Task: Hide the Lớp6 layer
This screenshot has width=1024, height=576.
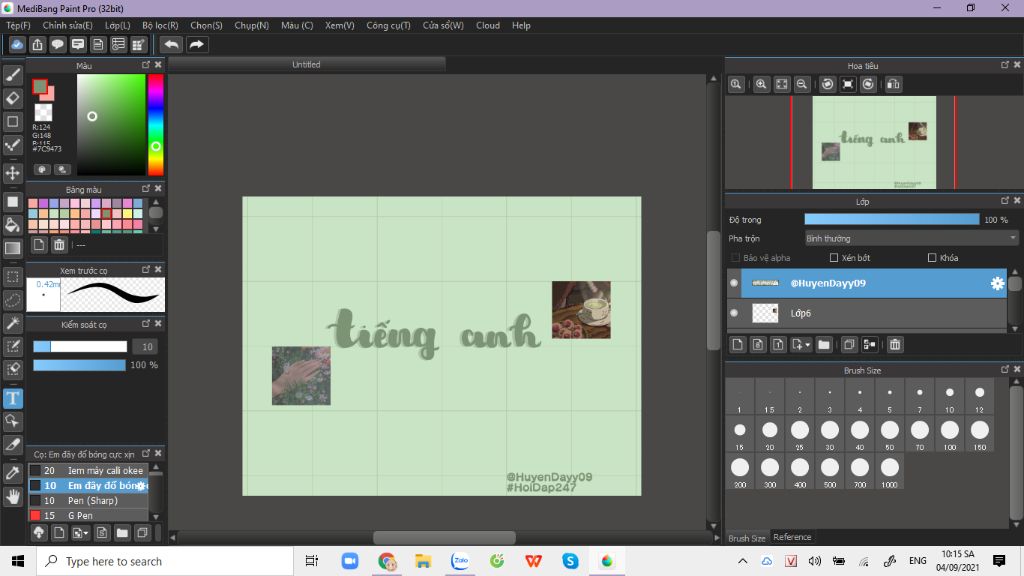Action: pyautogui.click(x=734, y=313)
